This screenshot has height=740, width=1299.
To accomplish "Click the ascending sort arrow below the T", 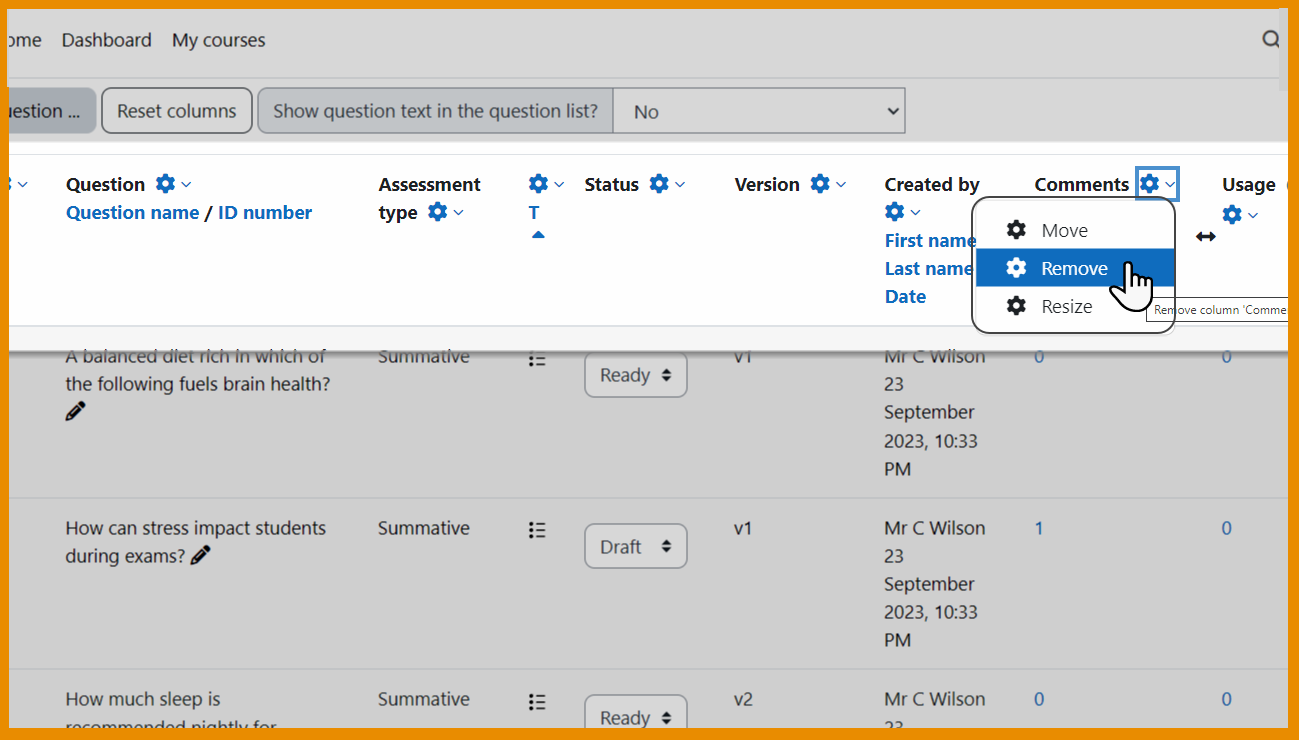I will pyautogui.click(x=538, y=233).
